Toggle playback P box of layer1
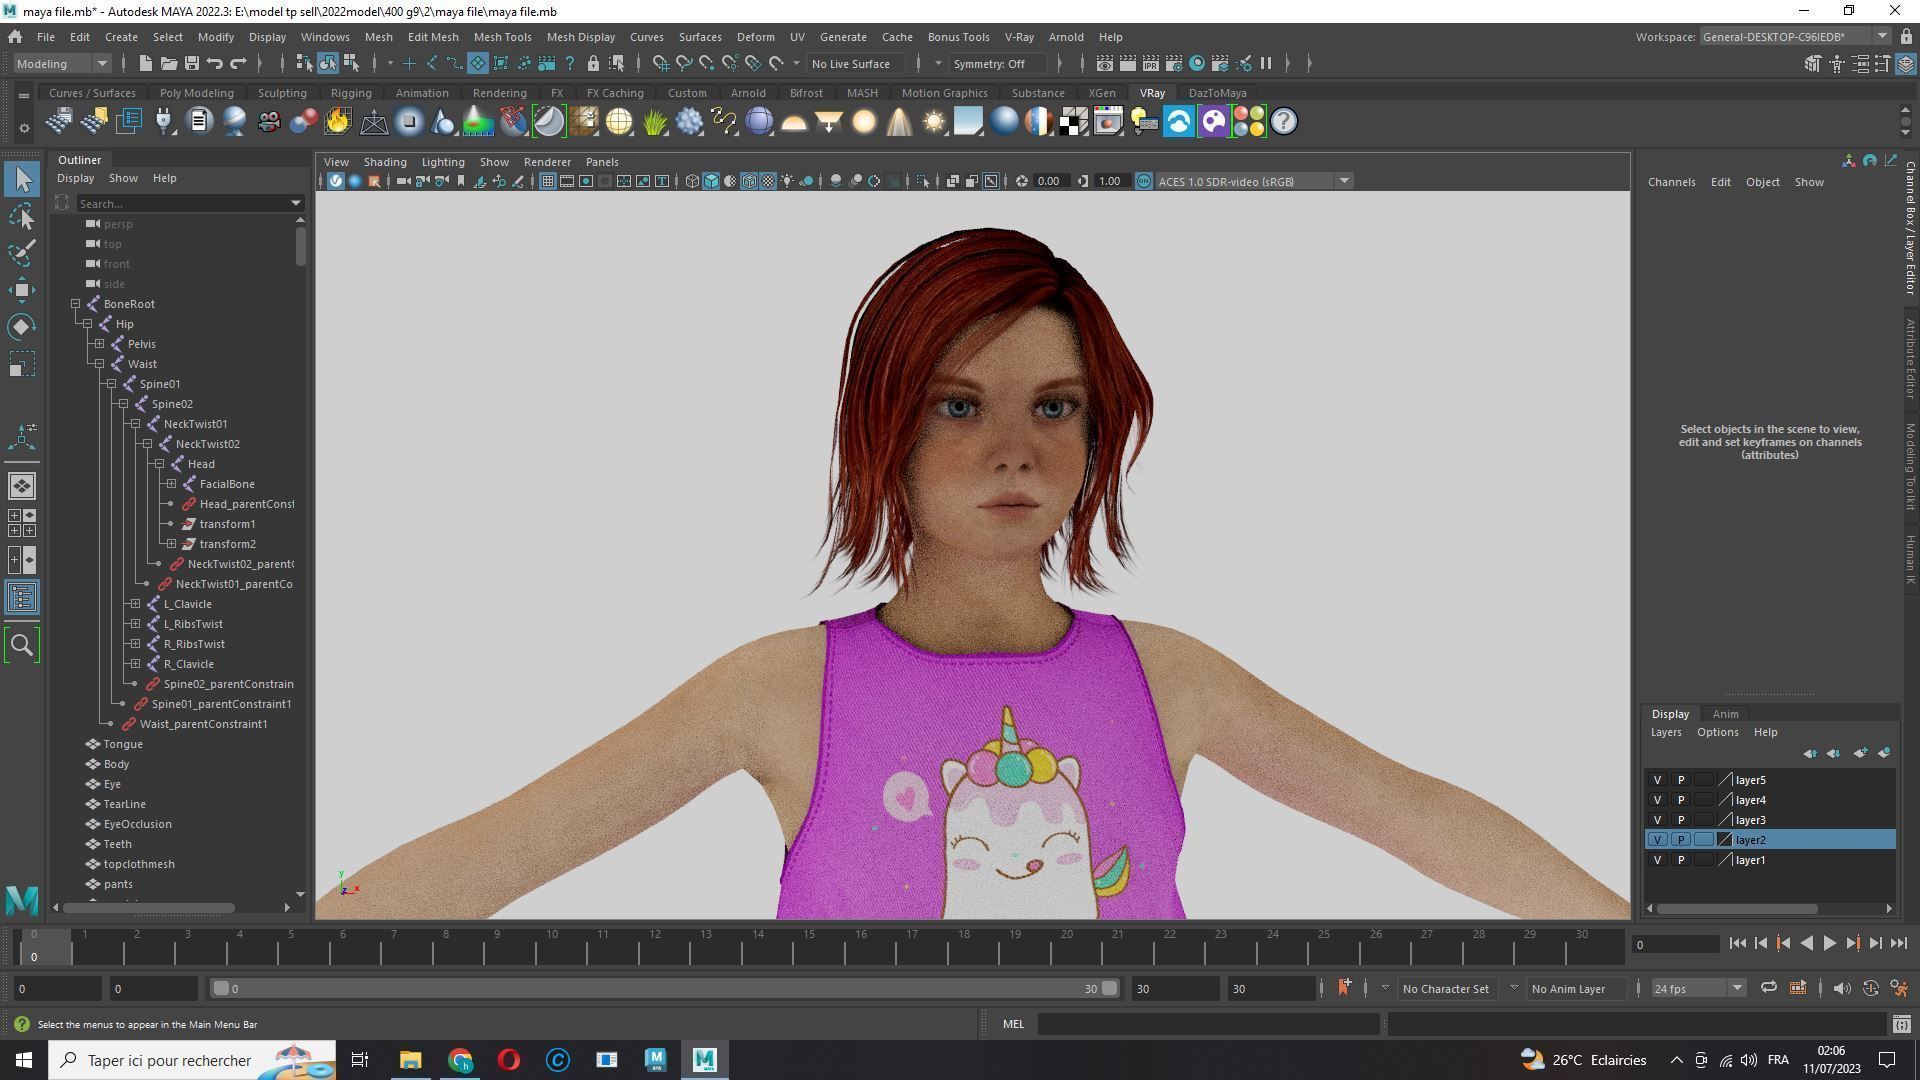Viewport: 1920px width, 1080px height. pos(1680,860)
